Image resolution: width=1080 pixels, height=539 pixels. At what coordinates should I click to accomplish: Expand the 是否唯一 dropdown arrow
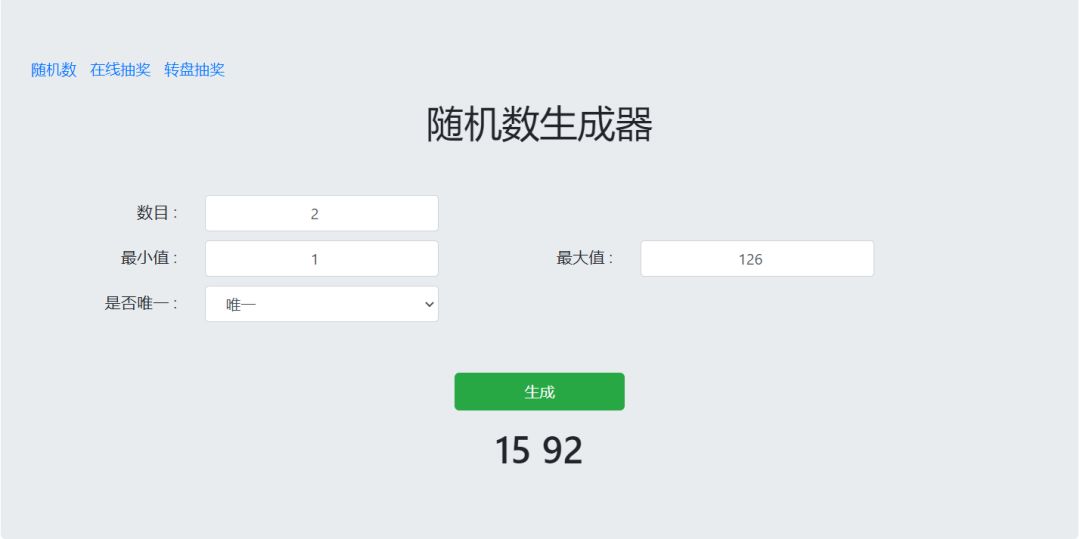click(x=429, y=304)
